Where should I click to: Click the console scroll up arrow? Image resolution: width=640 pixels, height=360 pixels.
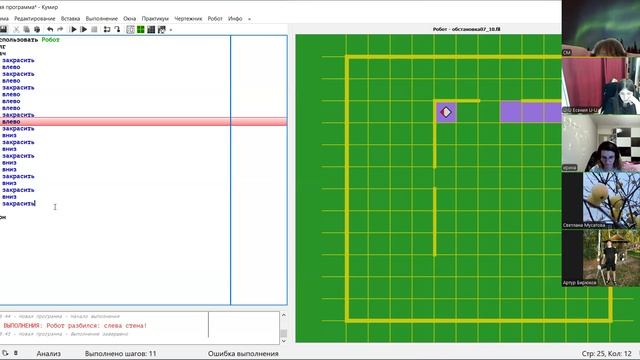point(284,316)
